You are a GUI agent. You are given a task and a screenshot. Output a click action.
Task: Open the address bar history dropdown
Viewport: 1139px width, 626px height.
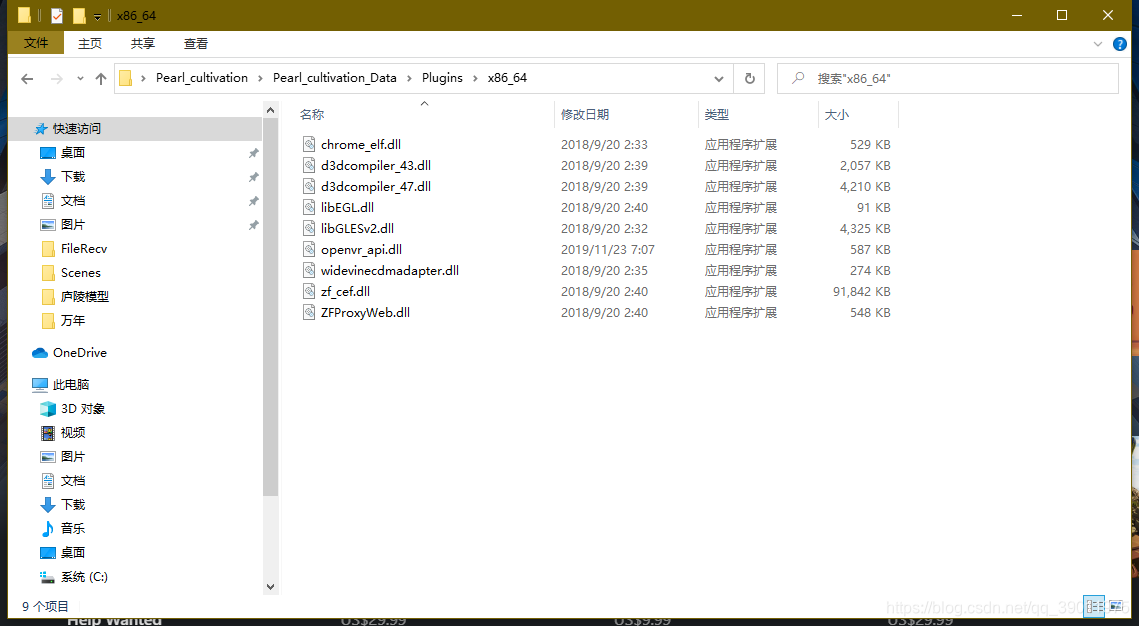pos(718,78)
